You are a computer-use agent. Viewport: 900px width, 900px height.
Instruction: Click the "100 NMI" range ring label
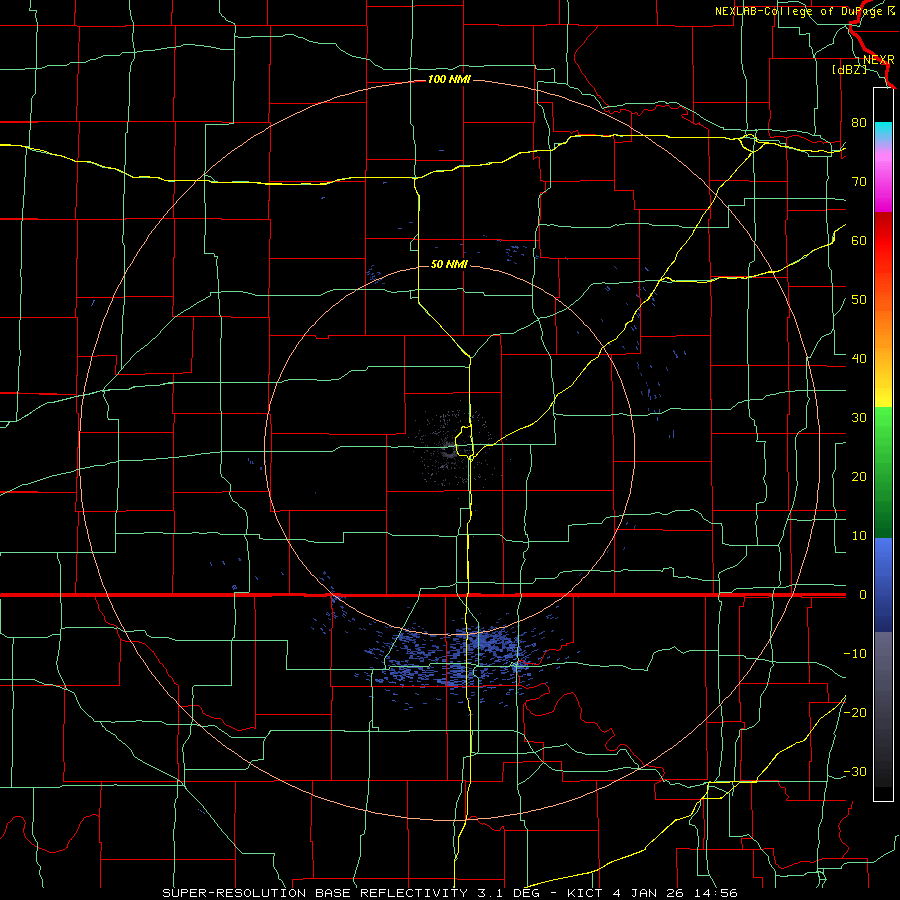[449, 79]
